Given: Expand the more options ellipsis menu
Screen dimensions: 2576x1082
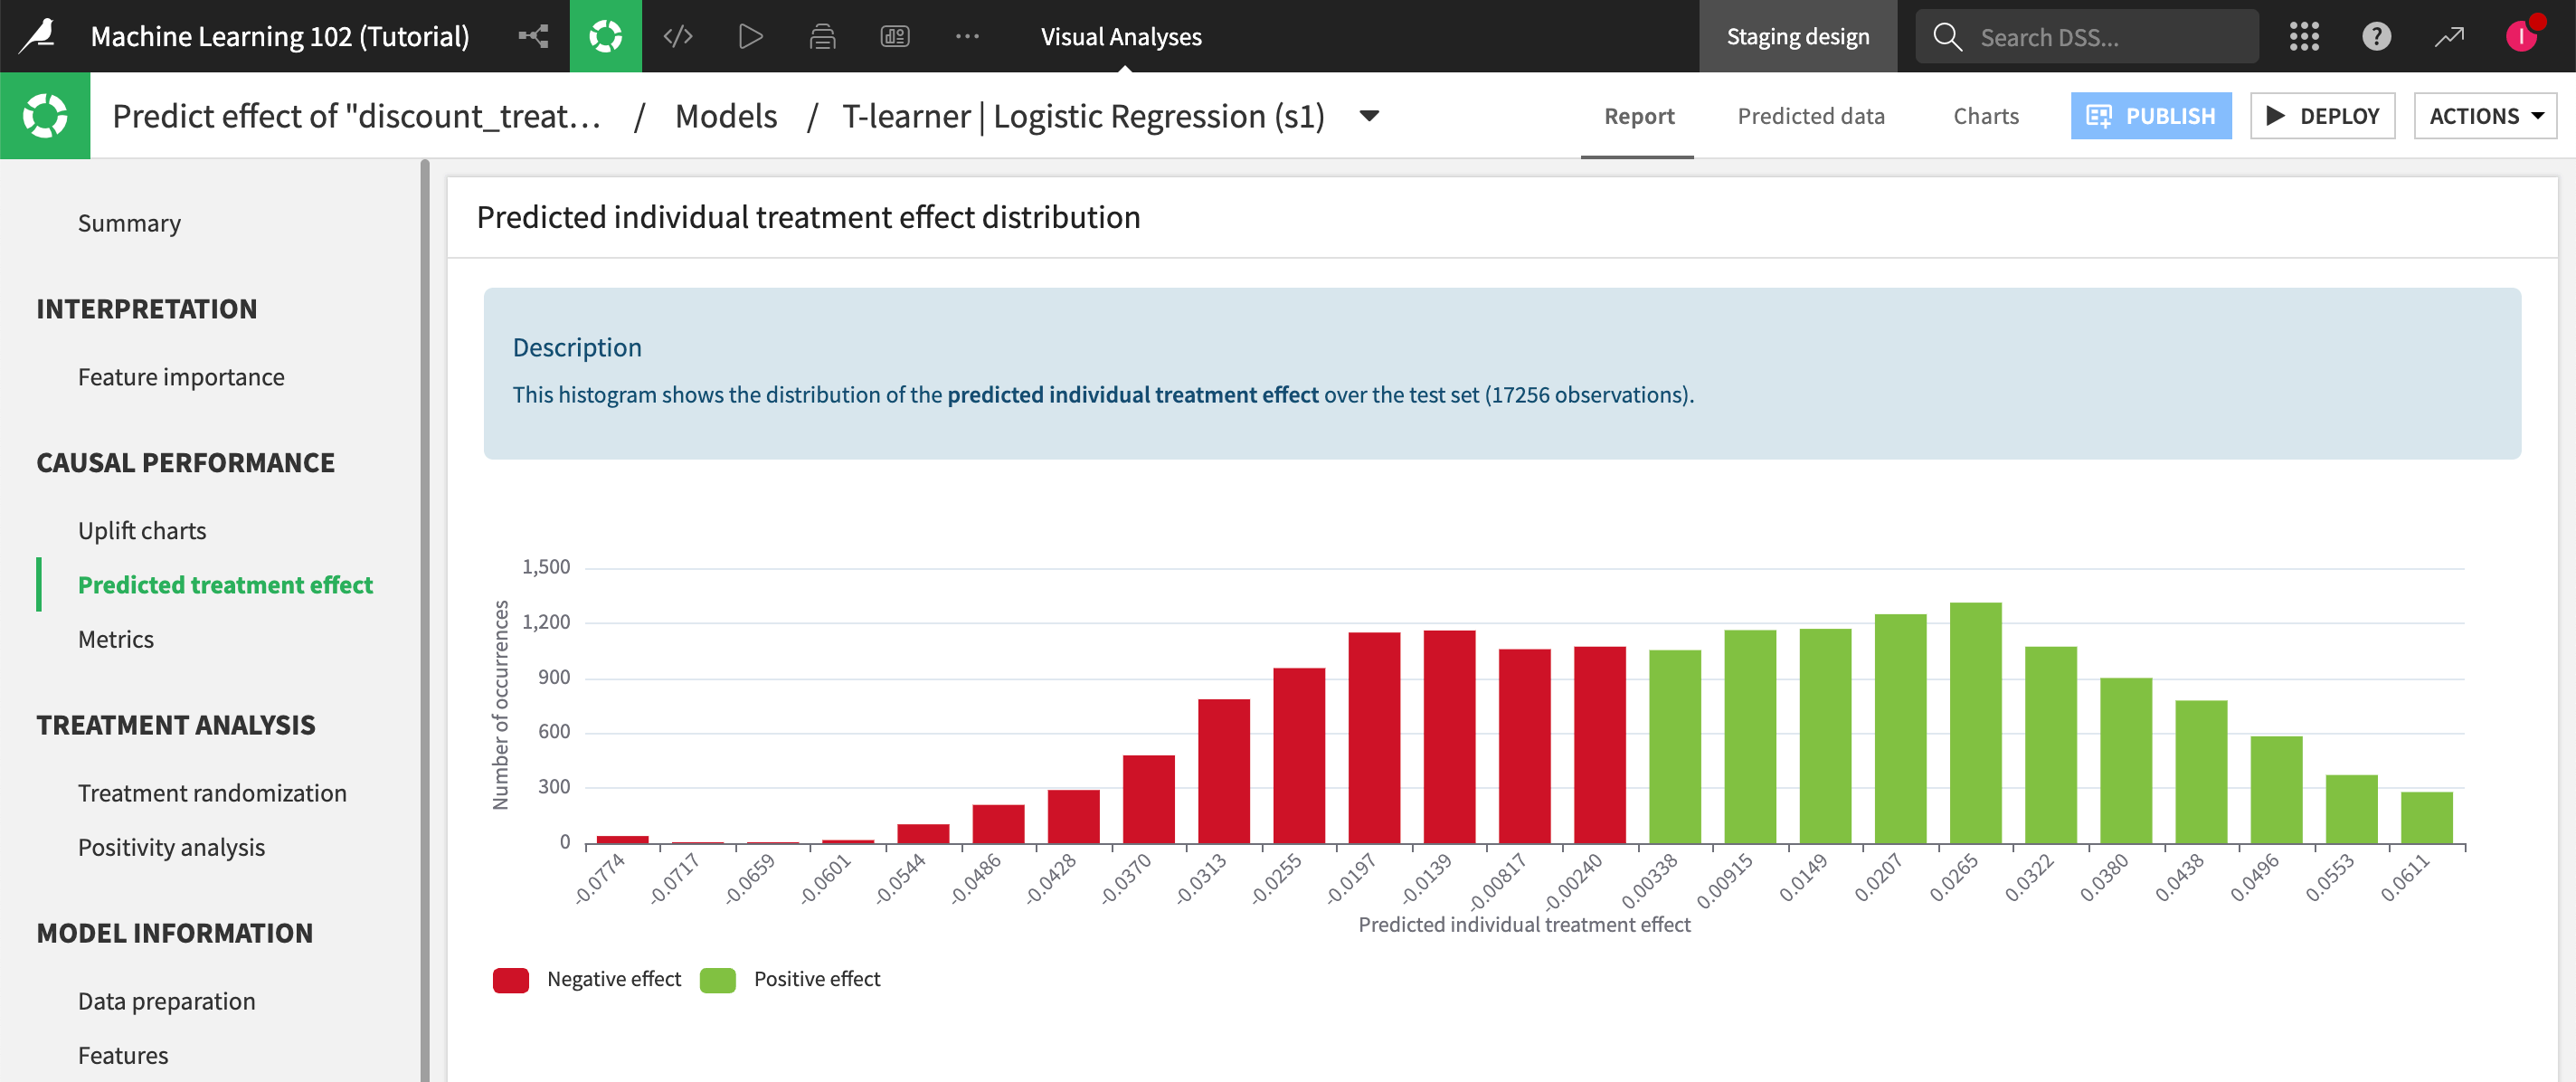Looking at the screenshot, I should [x=967, y=36].
